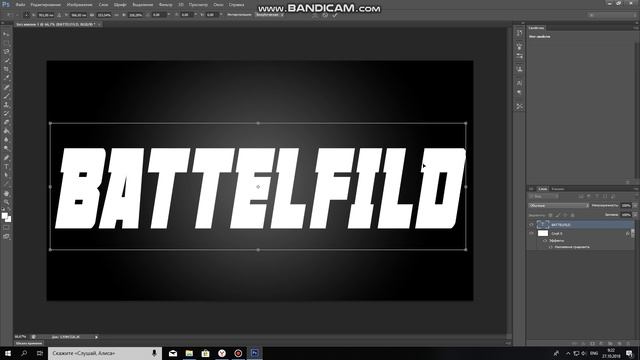
Task: Select the Magic Wand tool
Action: [6, 60]
